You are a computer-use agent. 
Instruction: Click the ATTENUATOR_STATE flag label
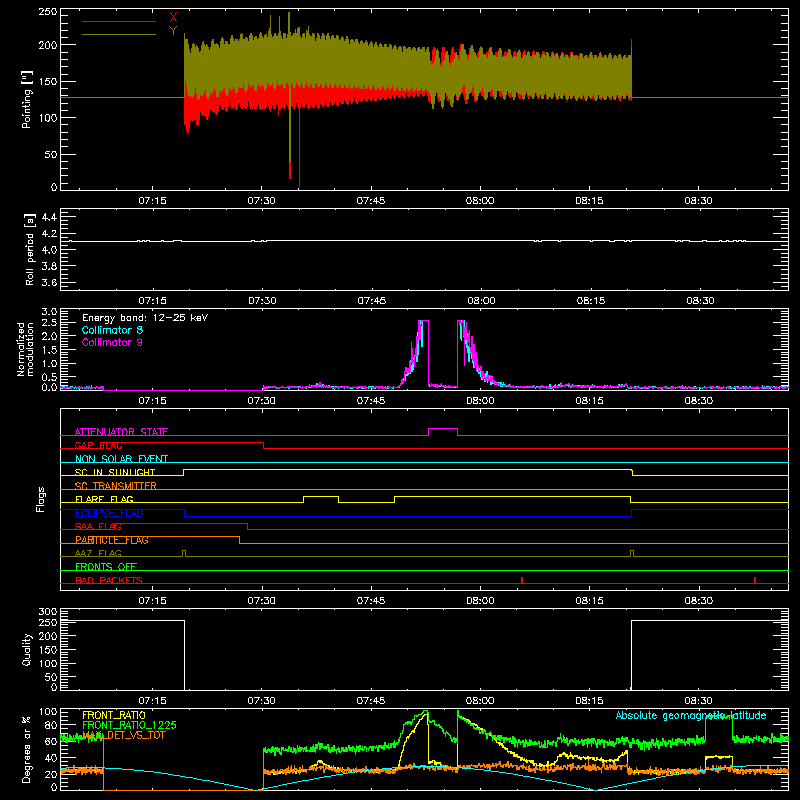click(x=121, y=432)
